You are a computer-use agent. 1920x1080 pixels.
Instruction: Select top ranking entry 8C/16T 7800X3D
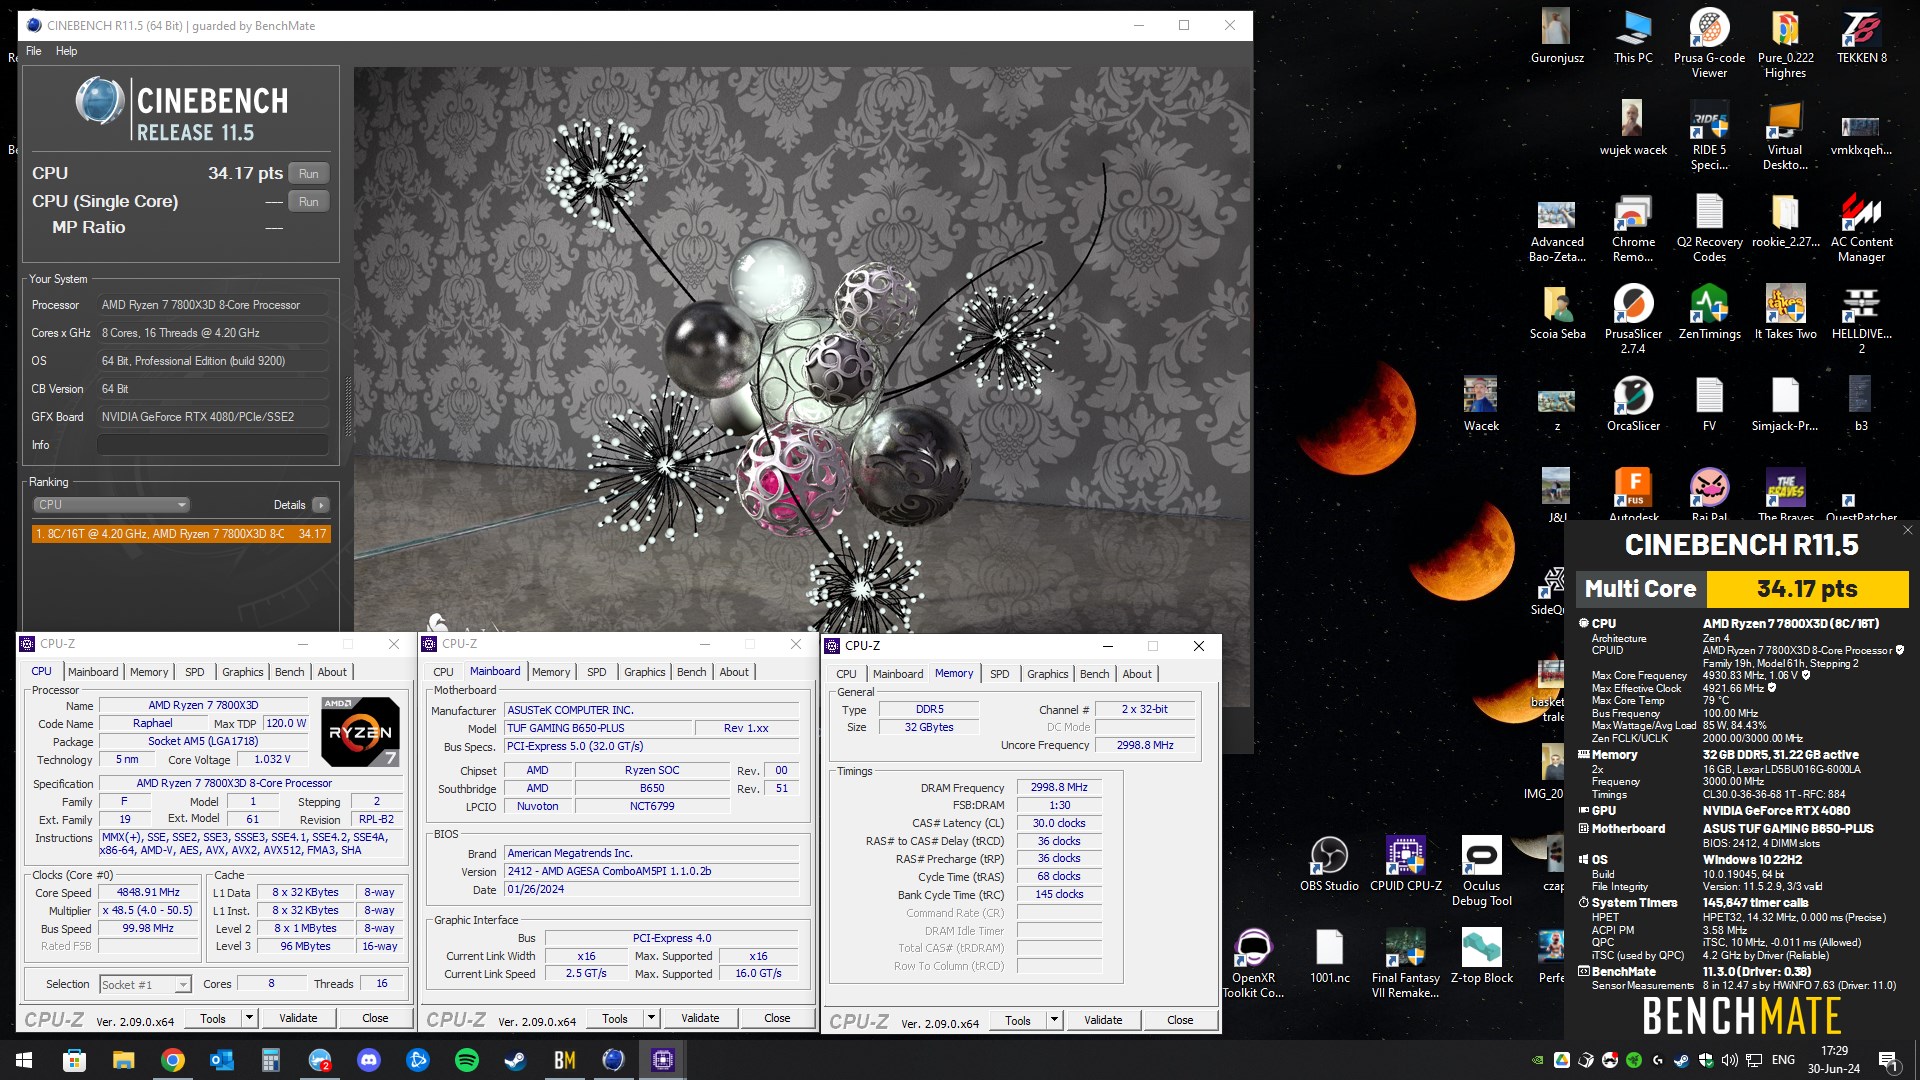pyautogui.click(x=181, y=534)
